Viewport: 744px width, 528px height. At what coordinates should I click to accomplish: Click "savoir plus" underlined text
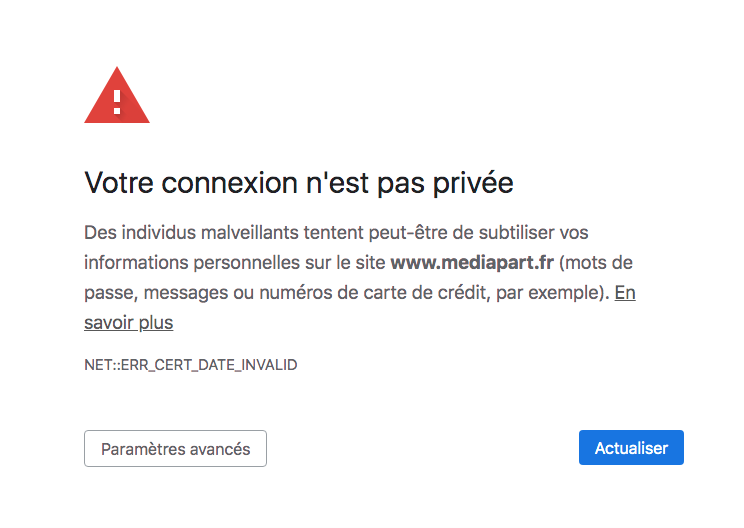tap(129, 323)
